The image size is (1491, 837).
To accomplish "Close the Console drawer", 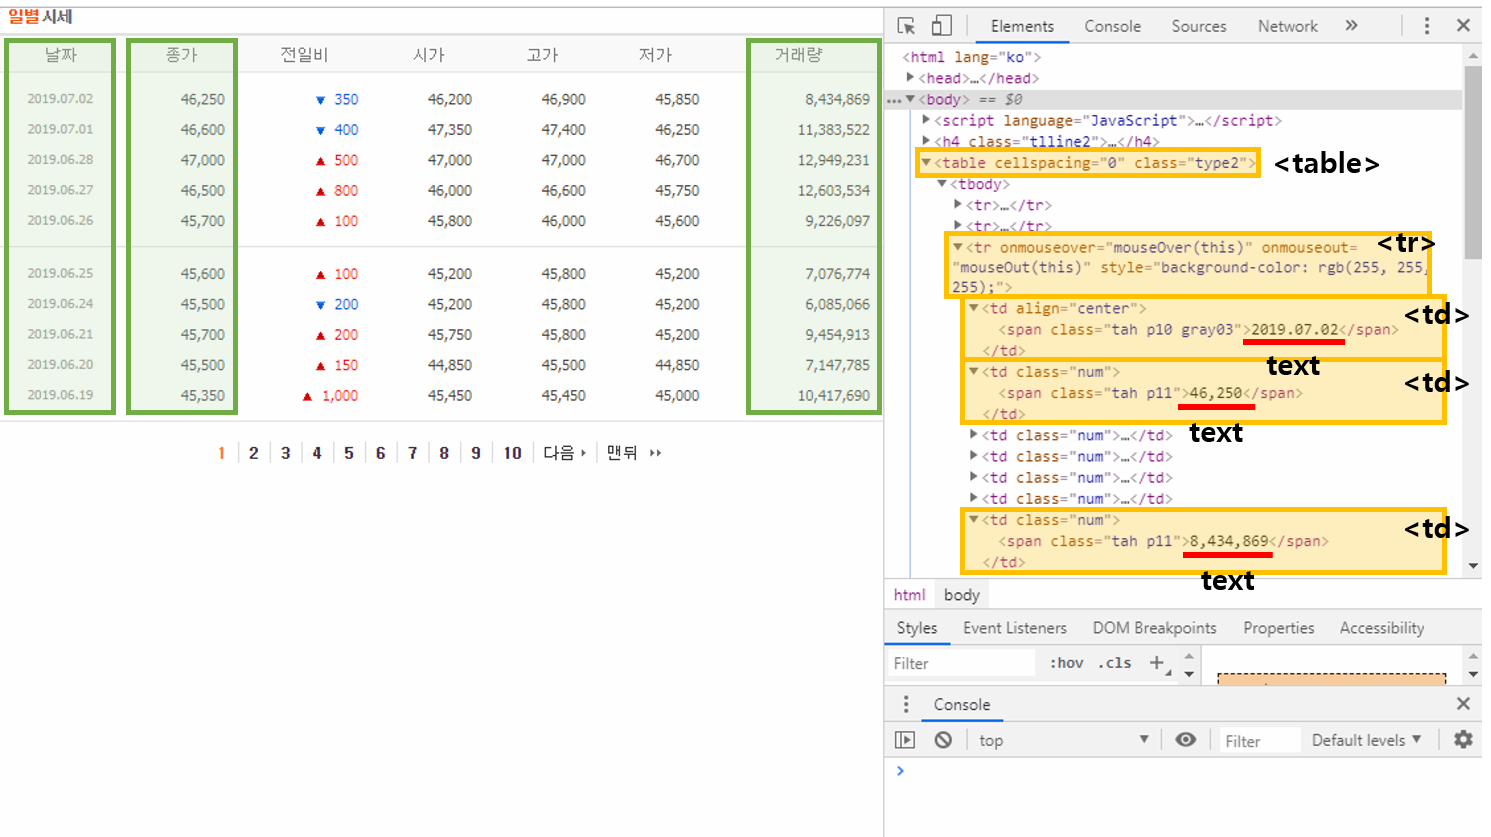I will pyautogui.click(x=1464, y=704).
